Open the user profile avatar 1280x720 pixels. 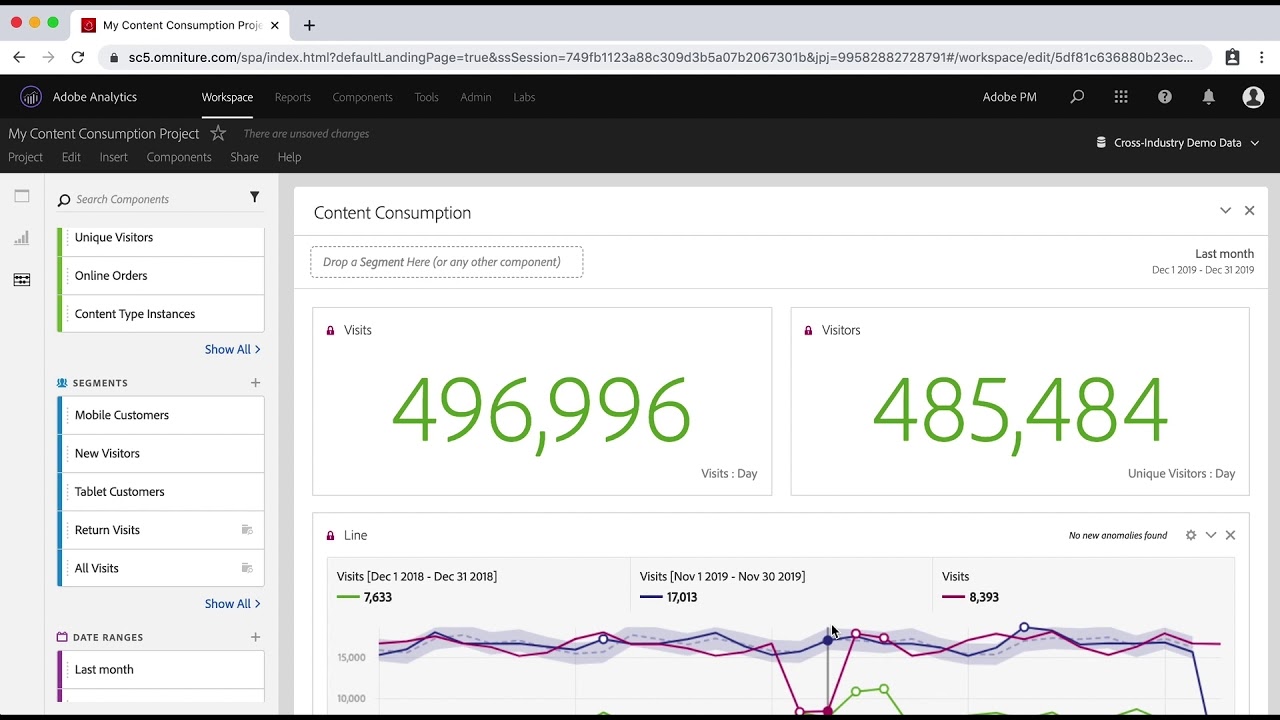click(x=1253, y=97)
